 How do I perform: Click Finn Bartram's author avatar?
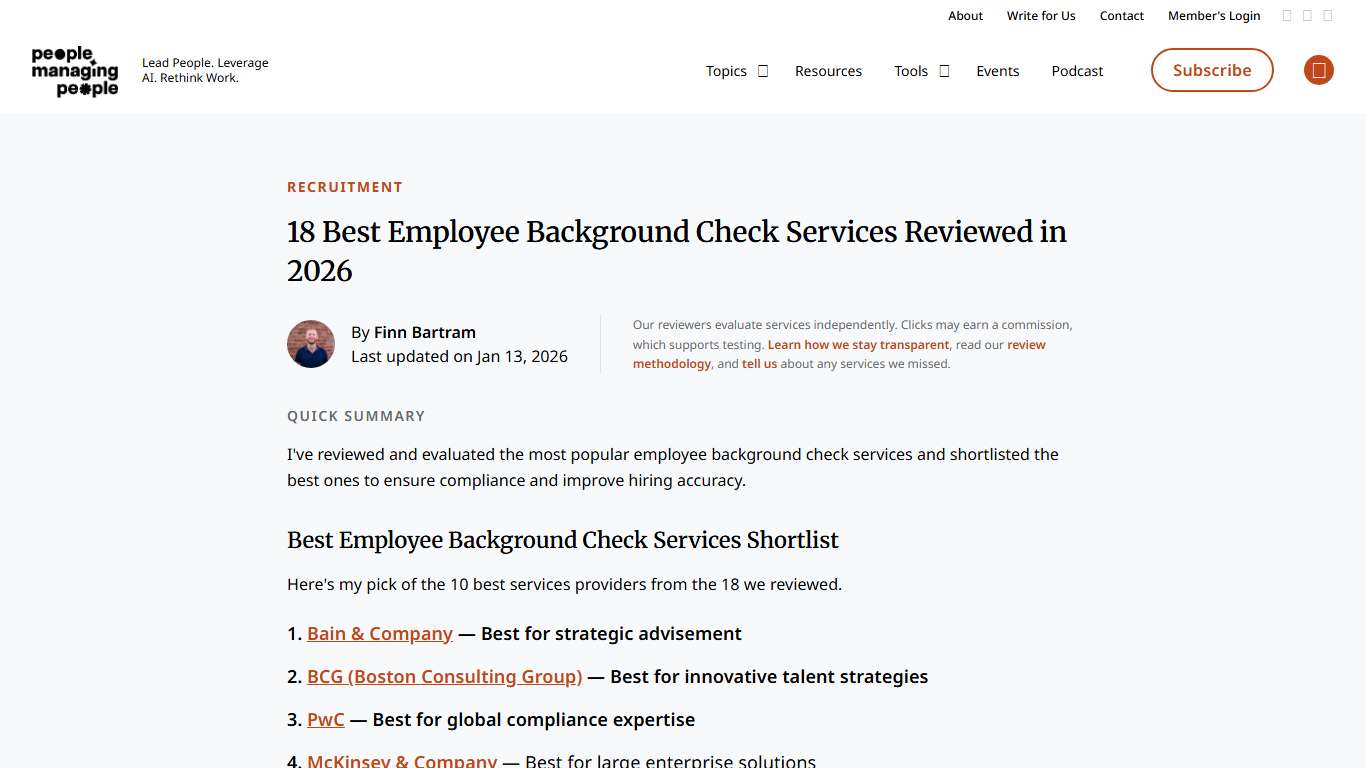click(311, 343)
